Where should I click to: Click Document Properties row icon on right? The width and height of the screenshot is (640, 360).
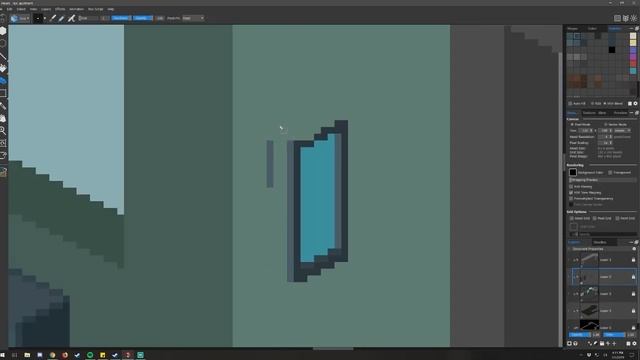tap(634, 249)
